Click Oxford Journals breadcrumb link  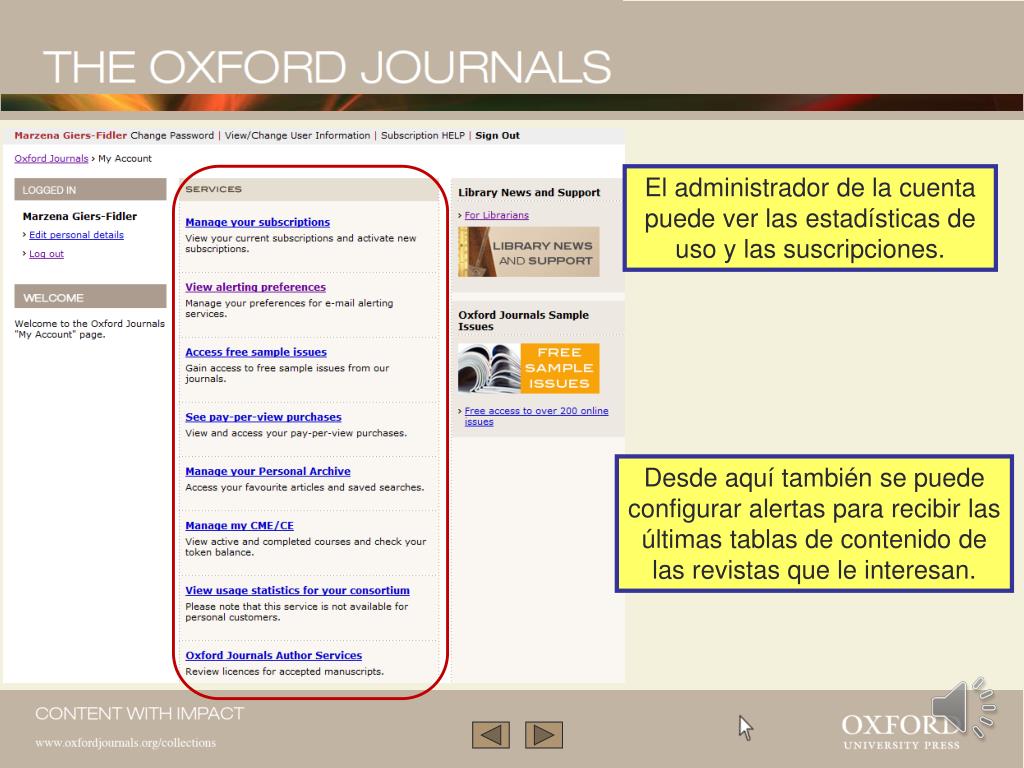coord(51,158)
